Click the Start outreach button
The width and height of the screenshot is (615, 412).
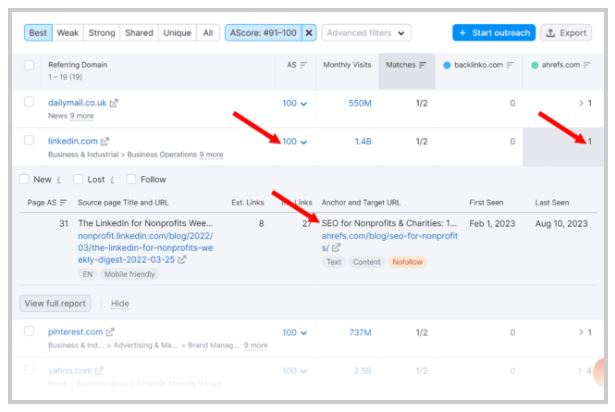(494, 33)
